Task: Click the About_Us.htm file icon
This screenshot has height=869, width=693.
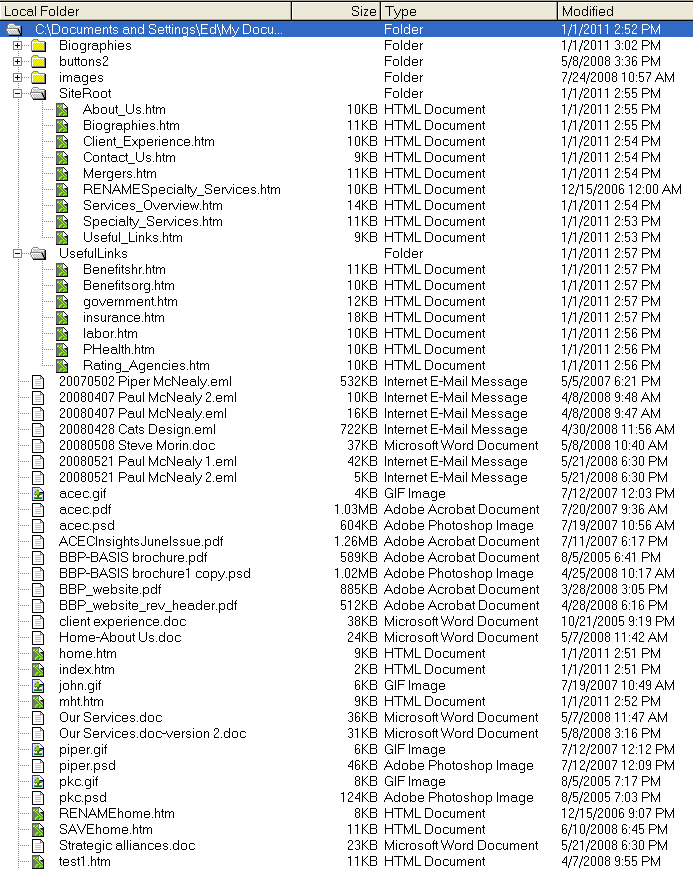Action: [x=62, y=109]
